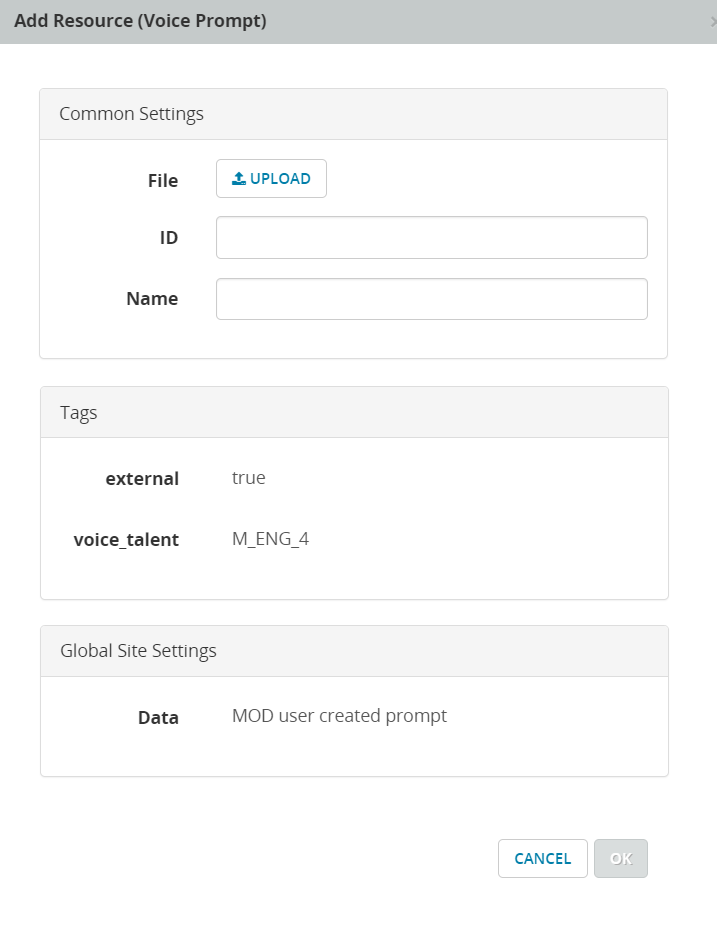717x929 pixels.
Task: Click the external tag value true
Action: (249, 478)
